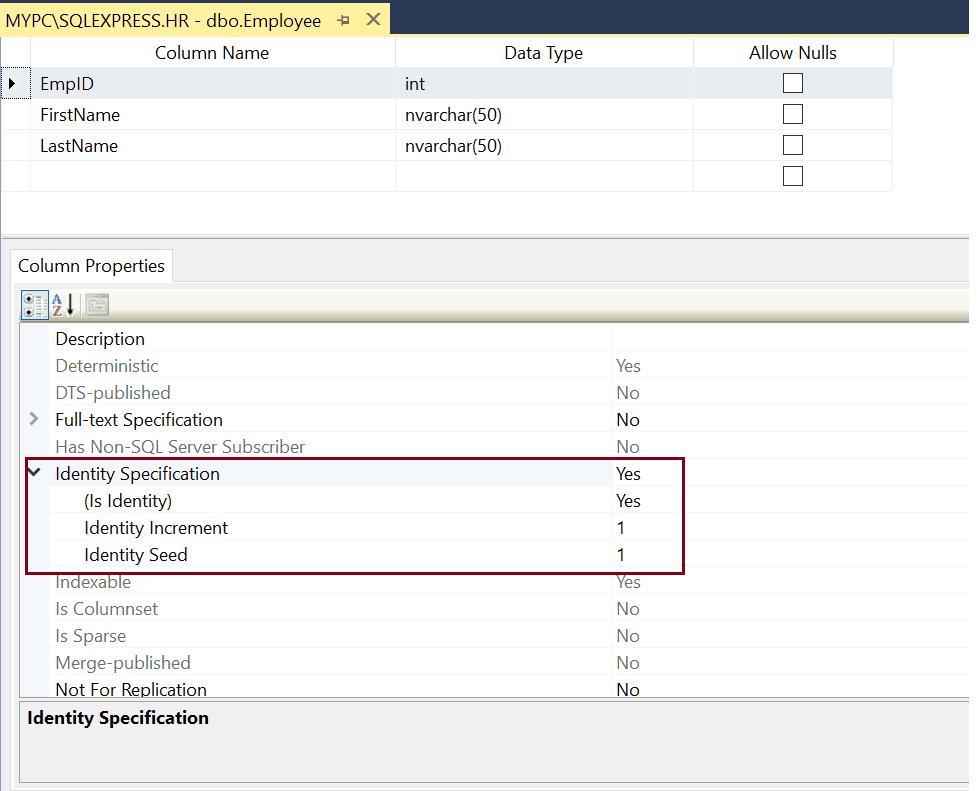Collapse the Identity Specification node
This screenshot has height=791, width=978.
click(35, 473)
